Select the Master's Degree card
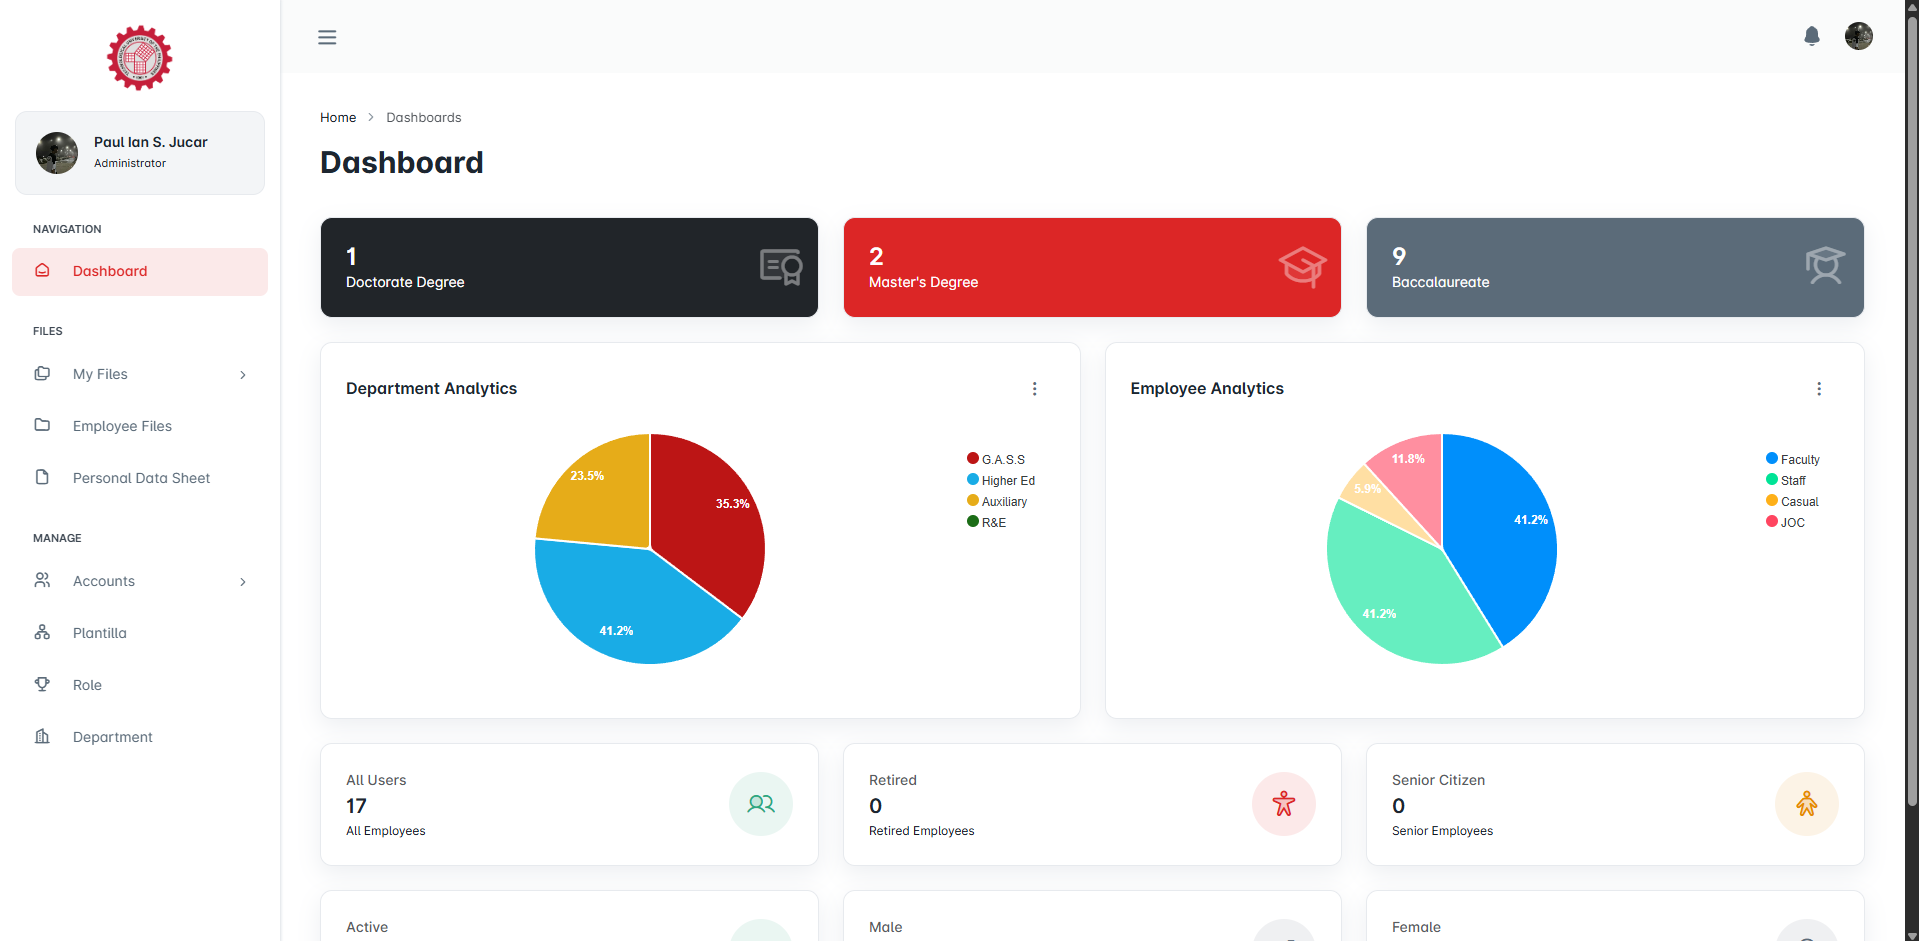Viewport: 1919px width, 941px height. [1092, 268]
